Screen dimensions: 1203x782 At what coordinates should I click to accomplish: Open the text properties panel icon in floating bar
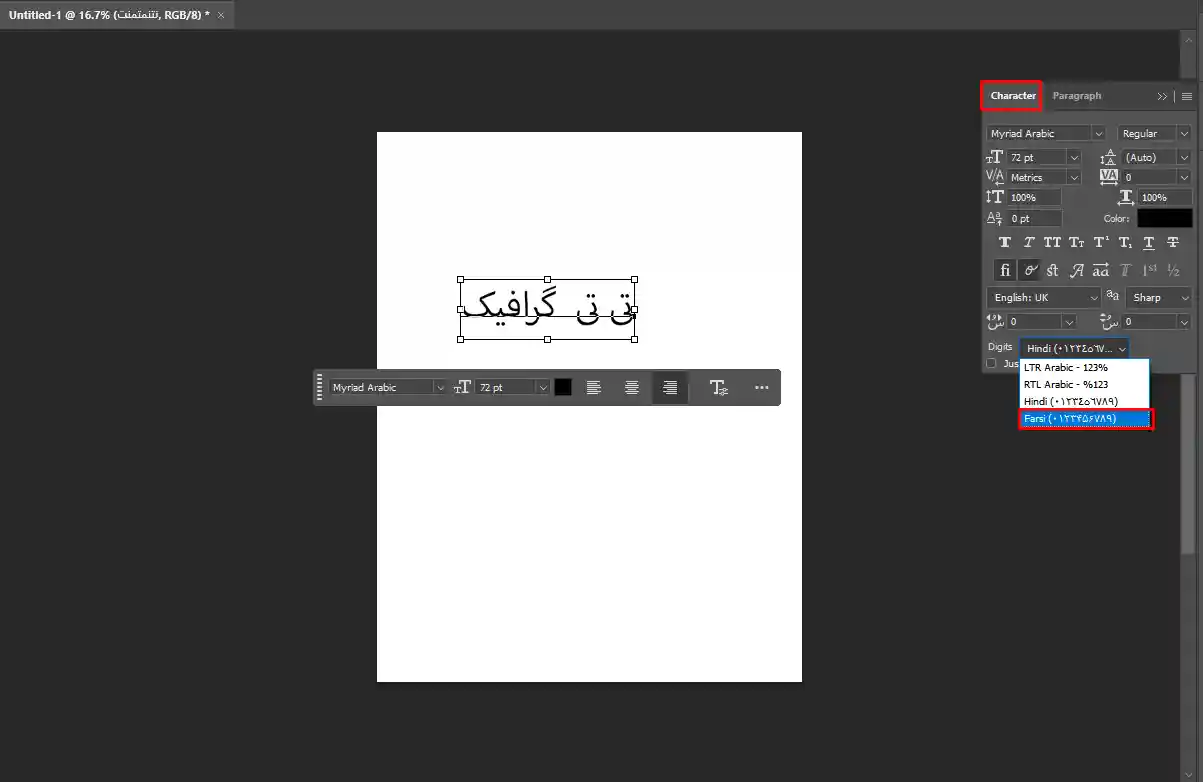coord(718,388)
